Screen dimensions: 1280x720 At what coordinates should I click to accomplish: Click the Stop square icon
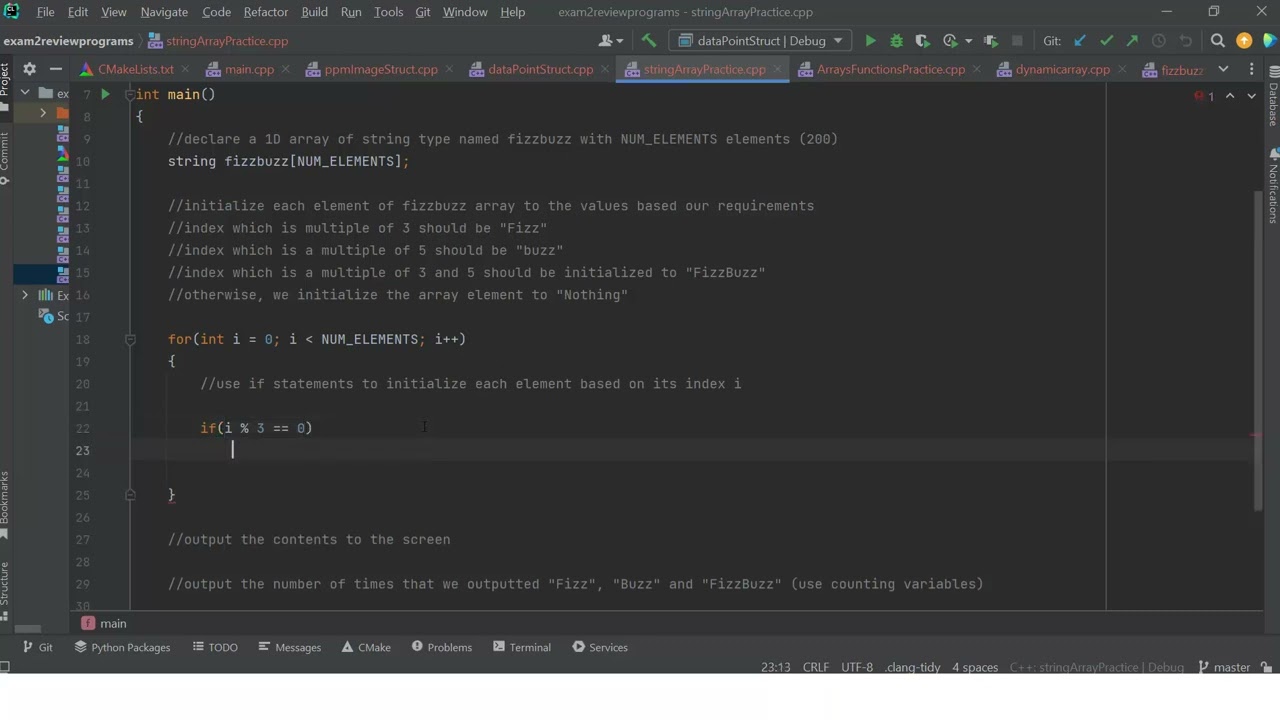tap(1018, 41)
